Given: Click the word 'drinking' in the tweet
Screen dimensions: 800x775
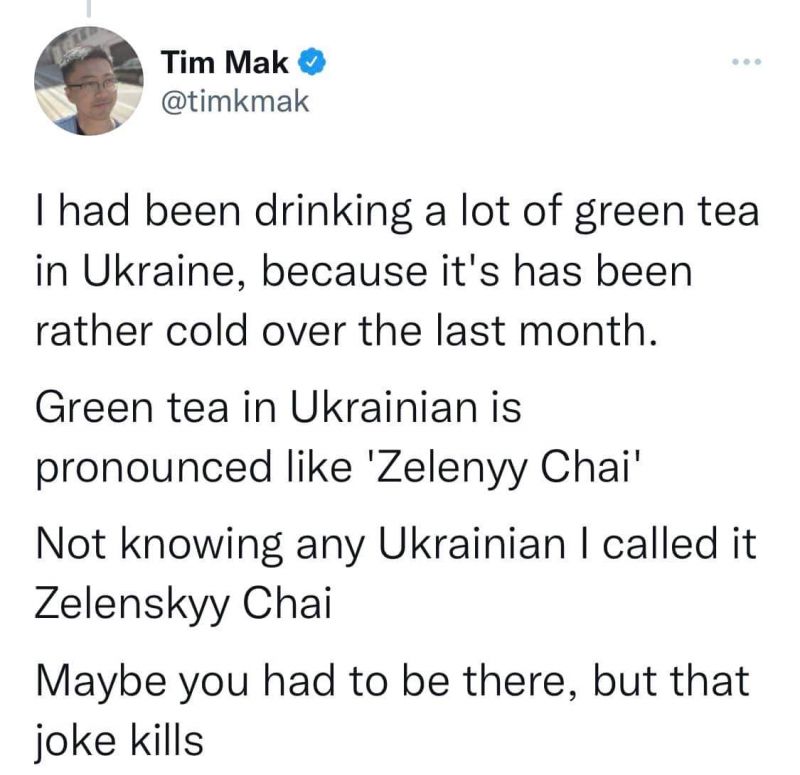Looking at the screenshot, I should (x=333, y=213).
